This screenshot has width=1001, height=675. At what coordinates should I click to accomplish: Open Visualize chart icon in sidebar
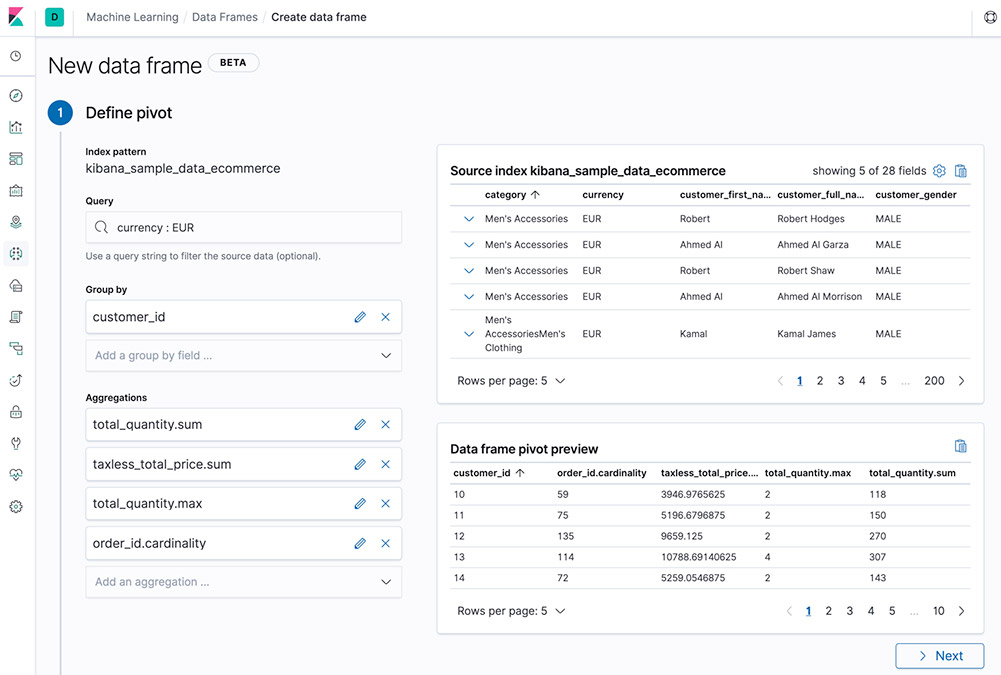16,127
